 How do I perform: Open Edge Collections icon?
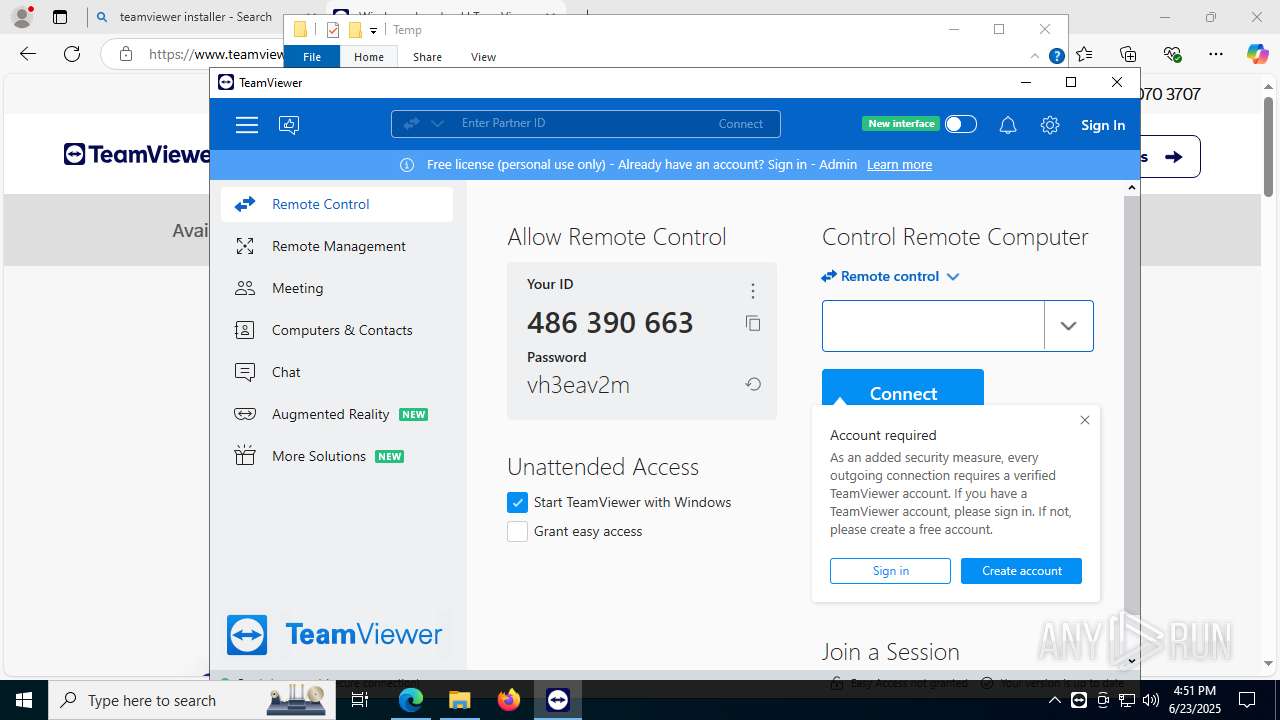(1128, 54)
